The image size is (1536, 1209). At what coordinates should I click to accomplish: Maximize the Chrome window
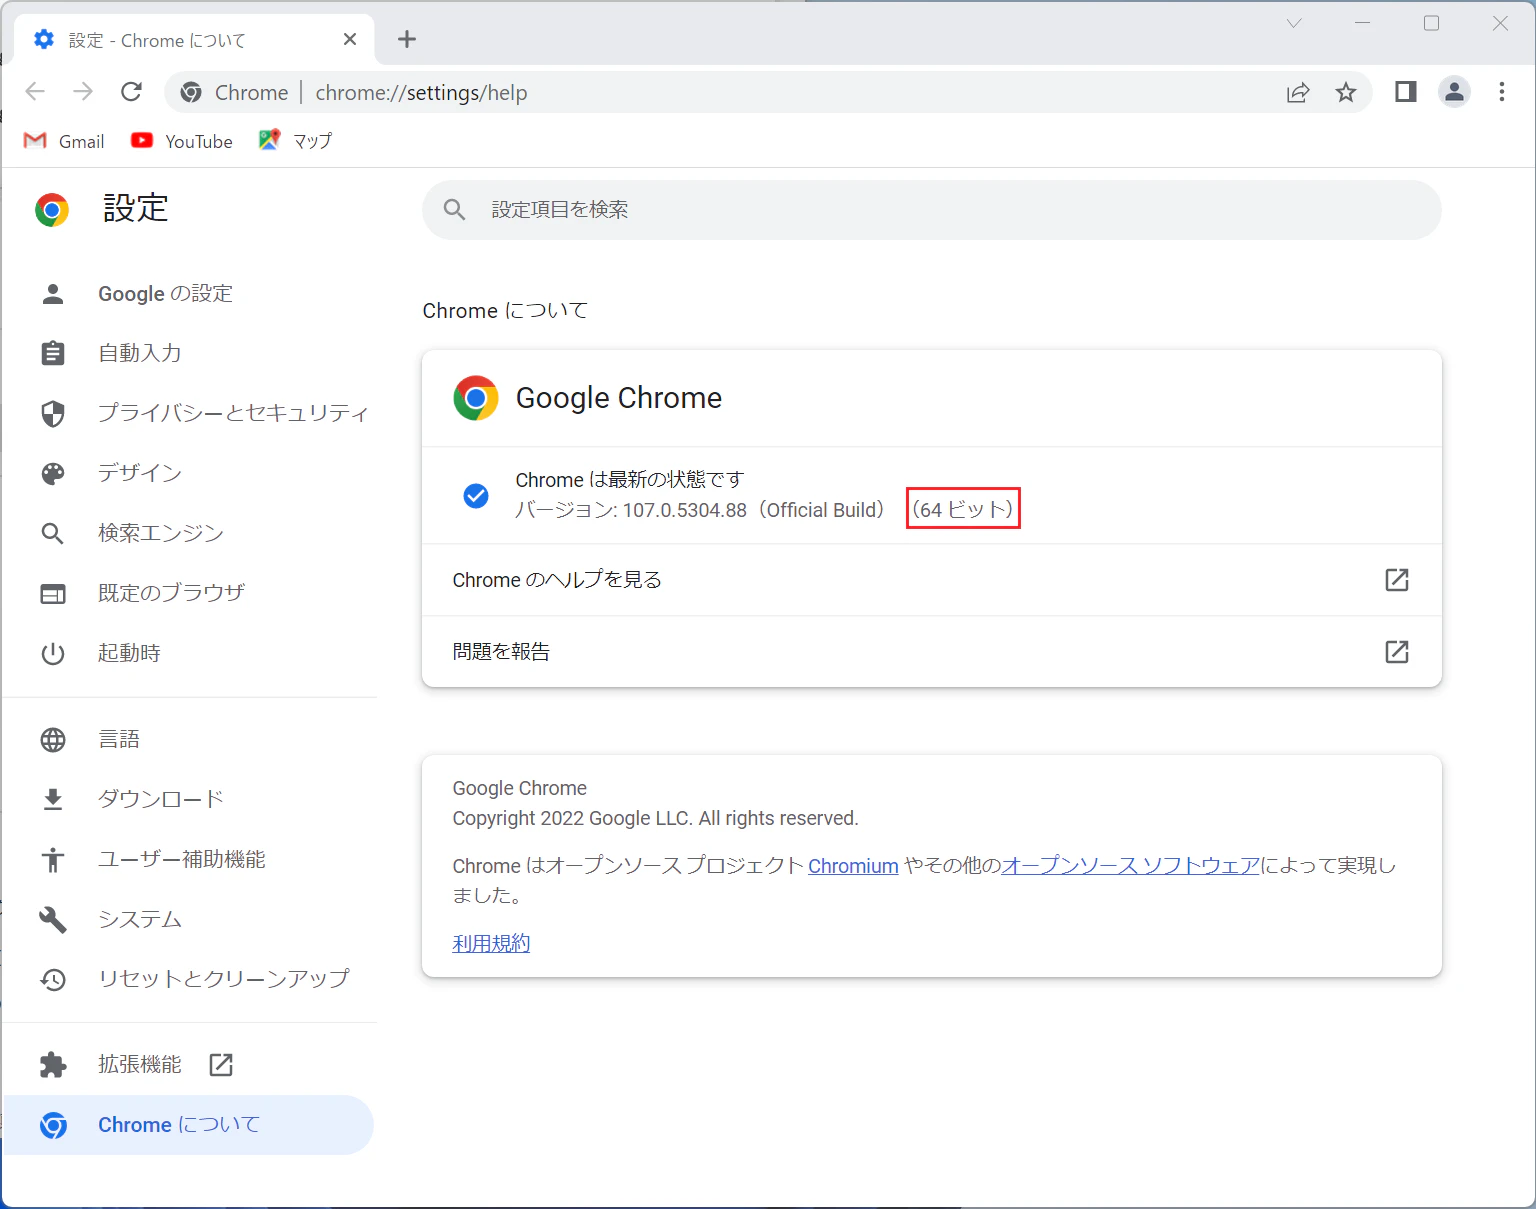click(x=1432, y=23)
